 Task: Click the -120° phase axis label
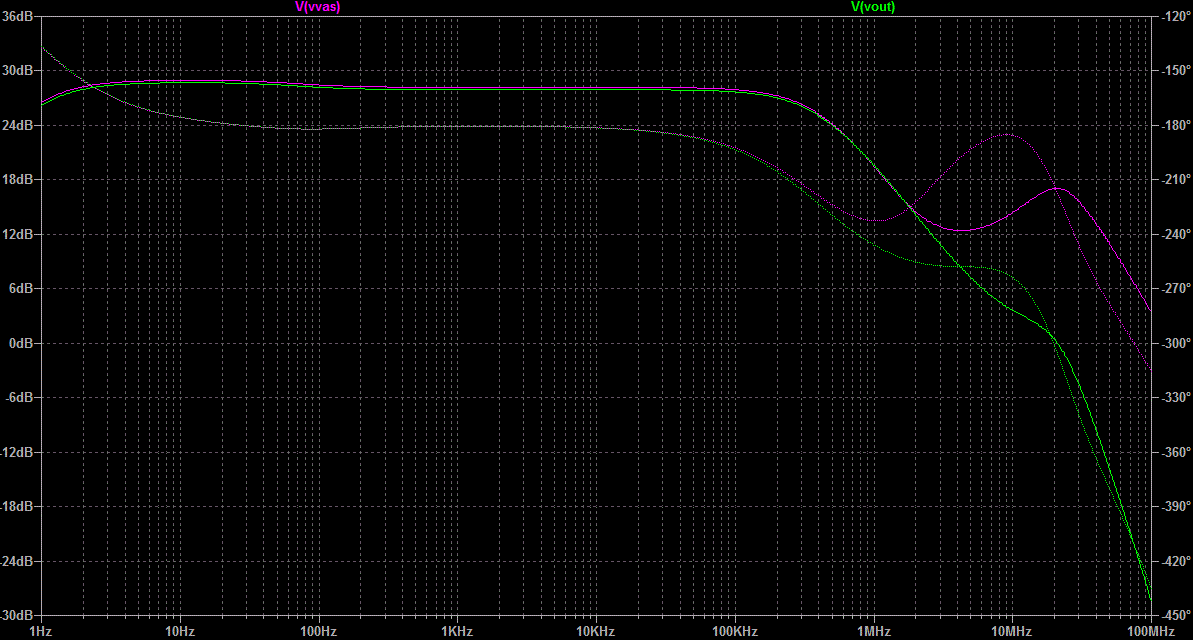click(1176, 16)
